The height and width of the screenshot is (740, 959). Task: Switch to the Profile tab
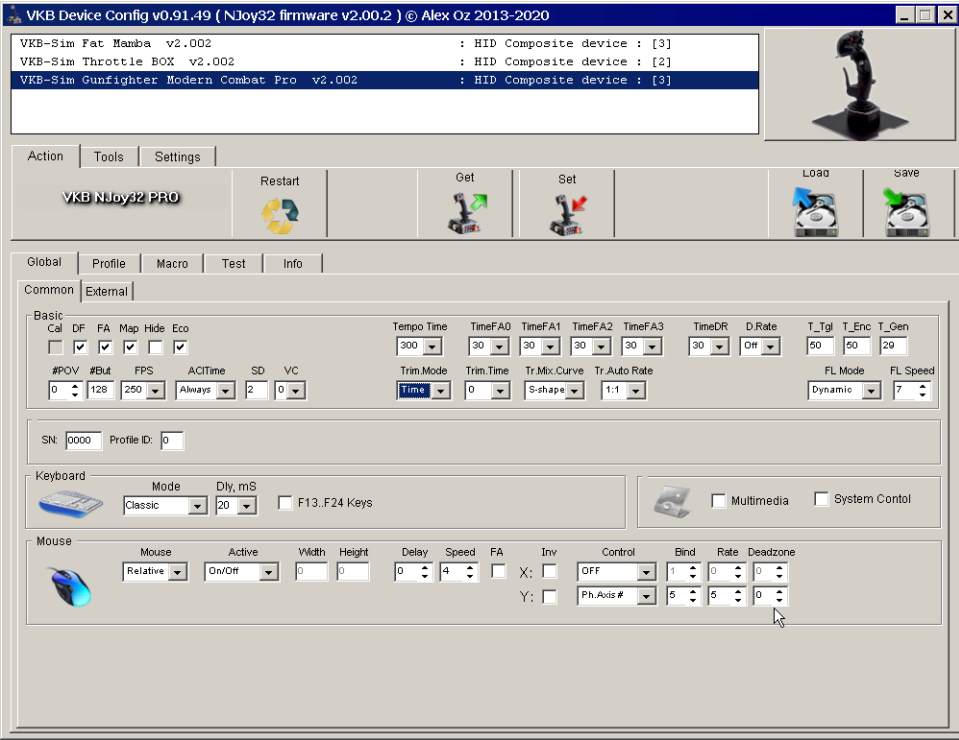pos(109,263)
